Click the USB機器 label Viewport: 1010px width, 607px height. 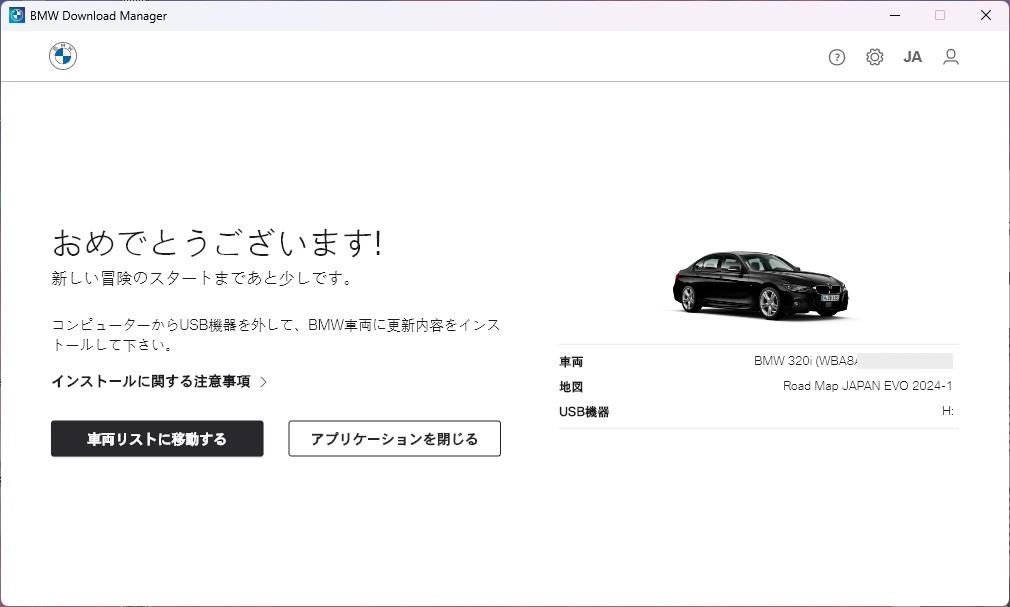584,412
